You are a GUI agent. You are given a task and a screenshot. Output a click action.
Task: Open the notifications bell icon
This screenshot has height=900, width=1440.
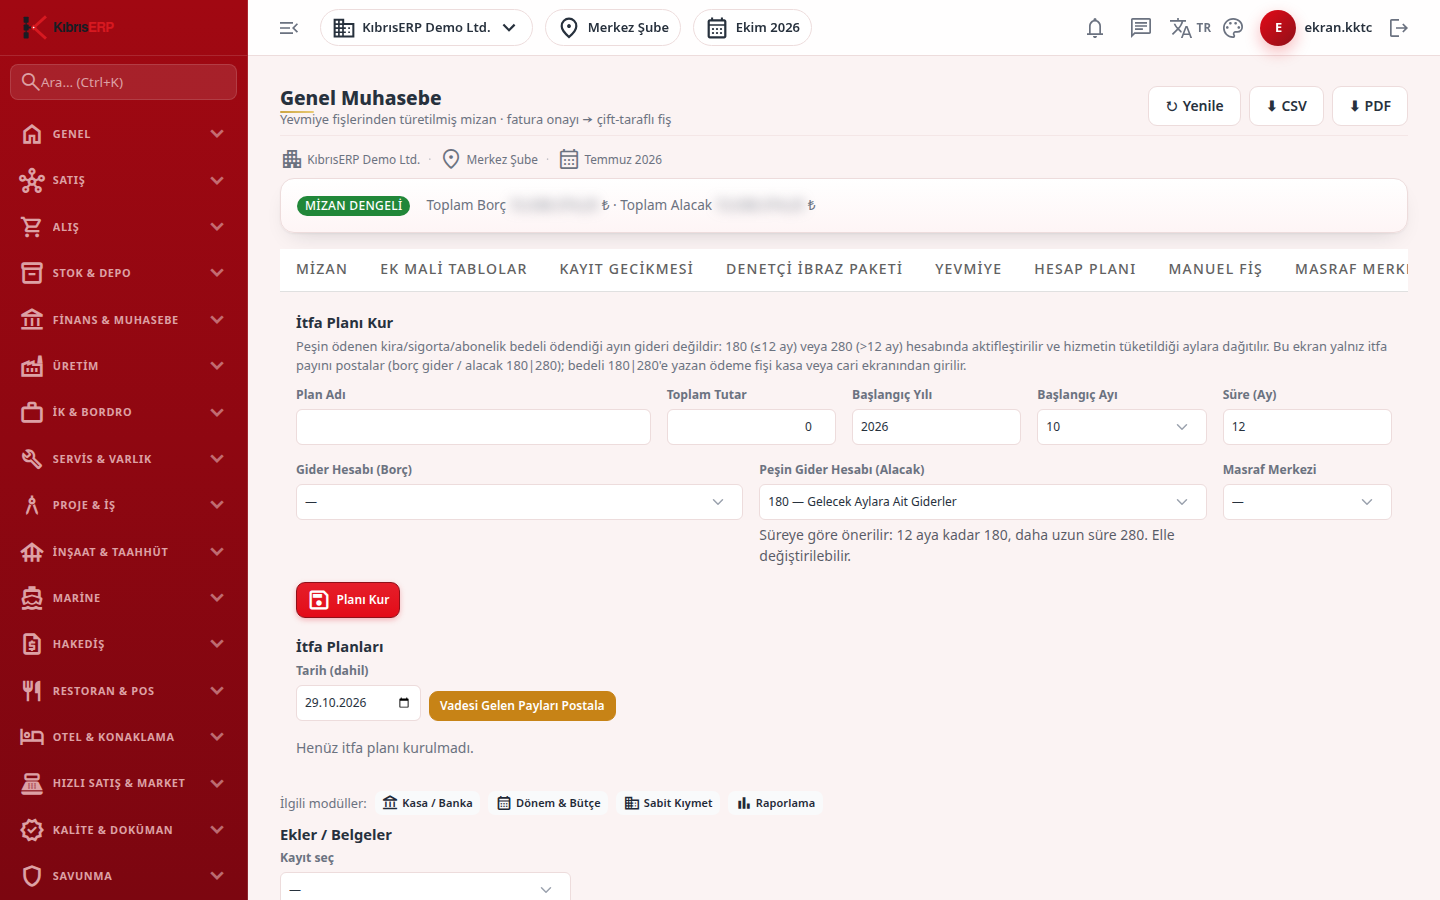pyautogui.click(x=1095, y=28)
